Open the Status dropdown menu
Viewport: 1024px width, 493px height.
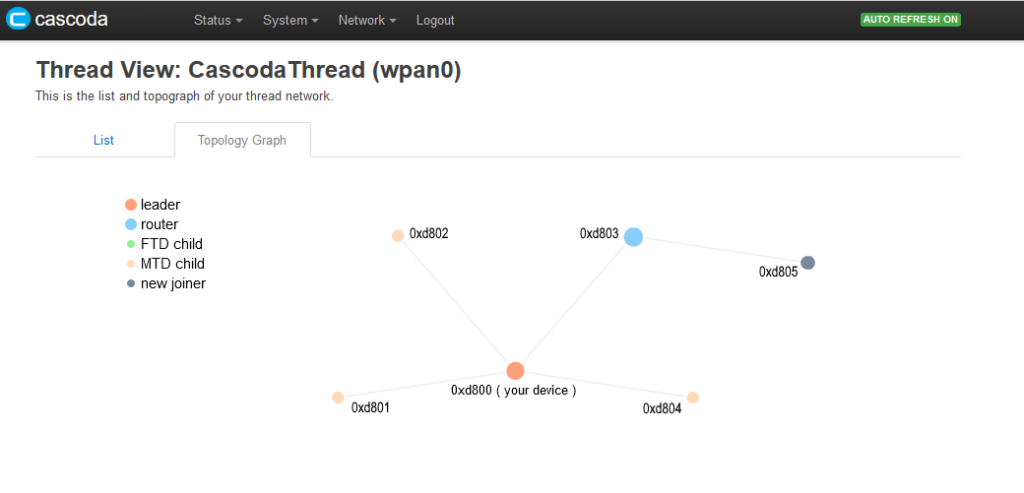click(x=218, y=20)
